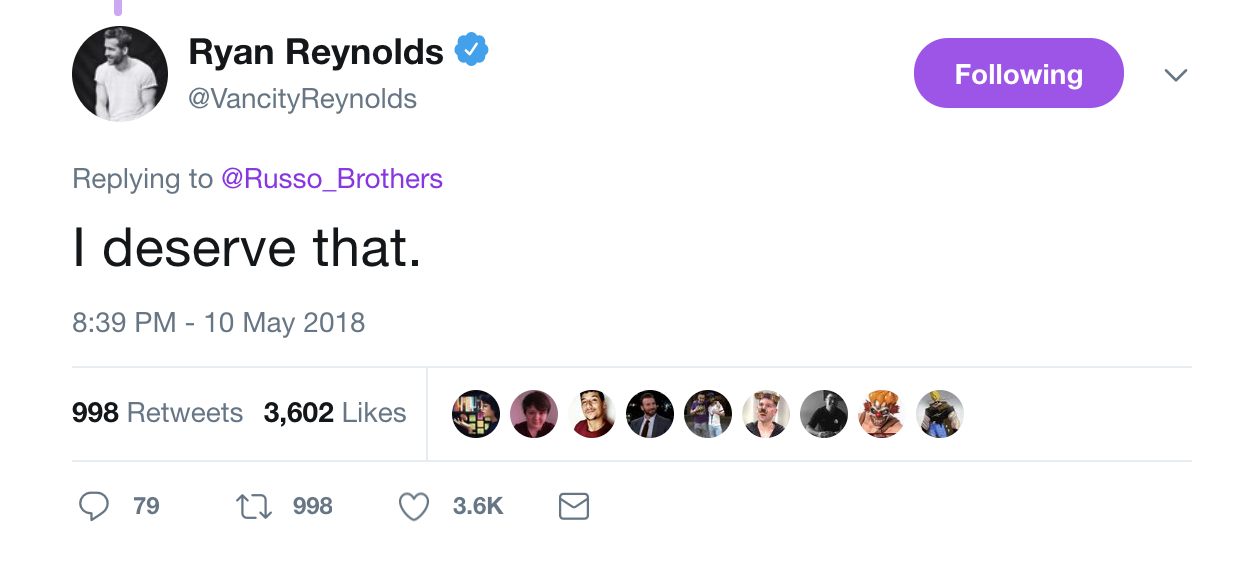Send tweet via the envelope message icon
The width and height of the screenshot is (1258, 572).
(573, 506)
